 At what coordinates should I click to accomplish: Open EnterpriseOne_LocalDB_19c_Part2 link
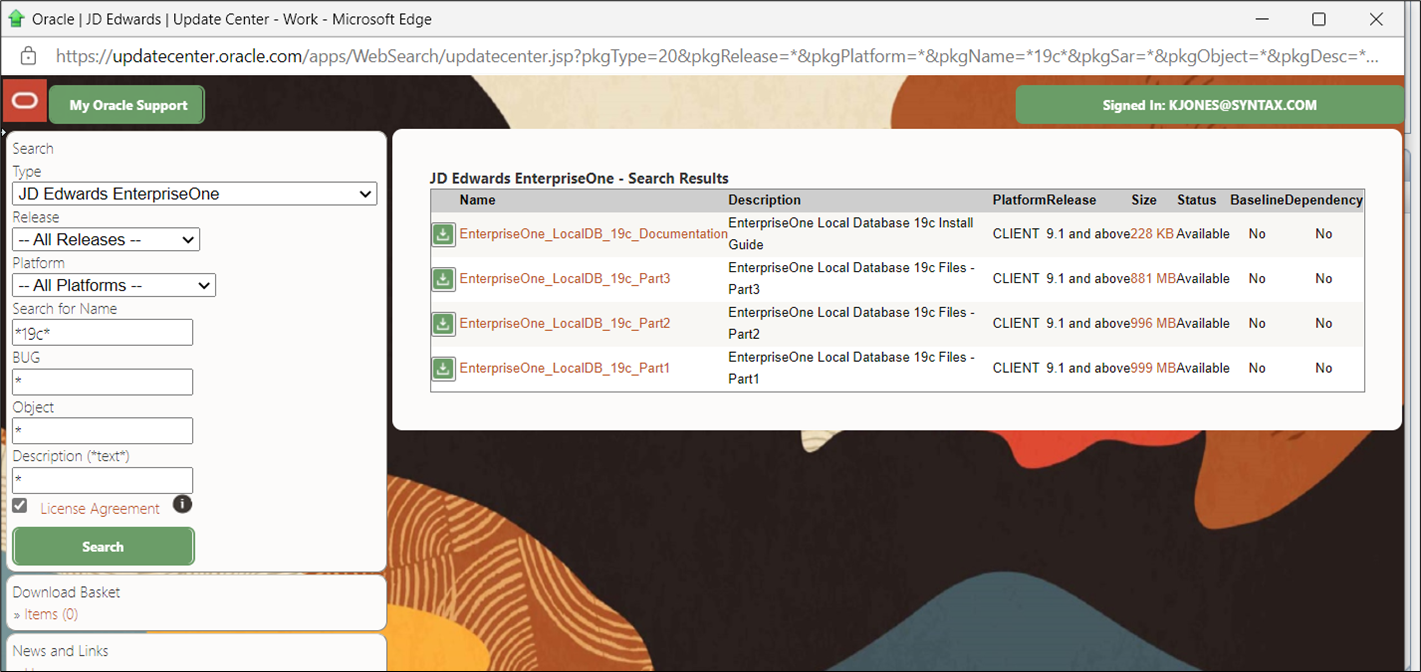click(565, 324)
